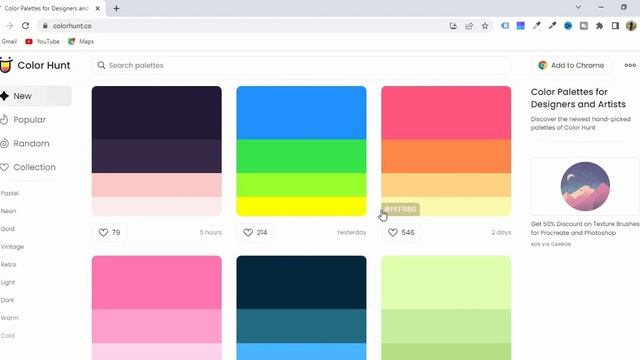Filter by Cold tag

[x=8, y=336]
